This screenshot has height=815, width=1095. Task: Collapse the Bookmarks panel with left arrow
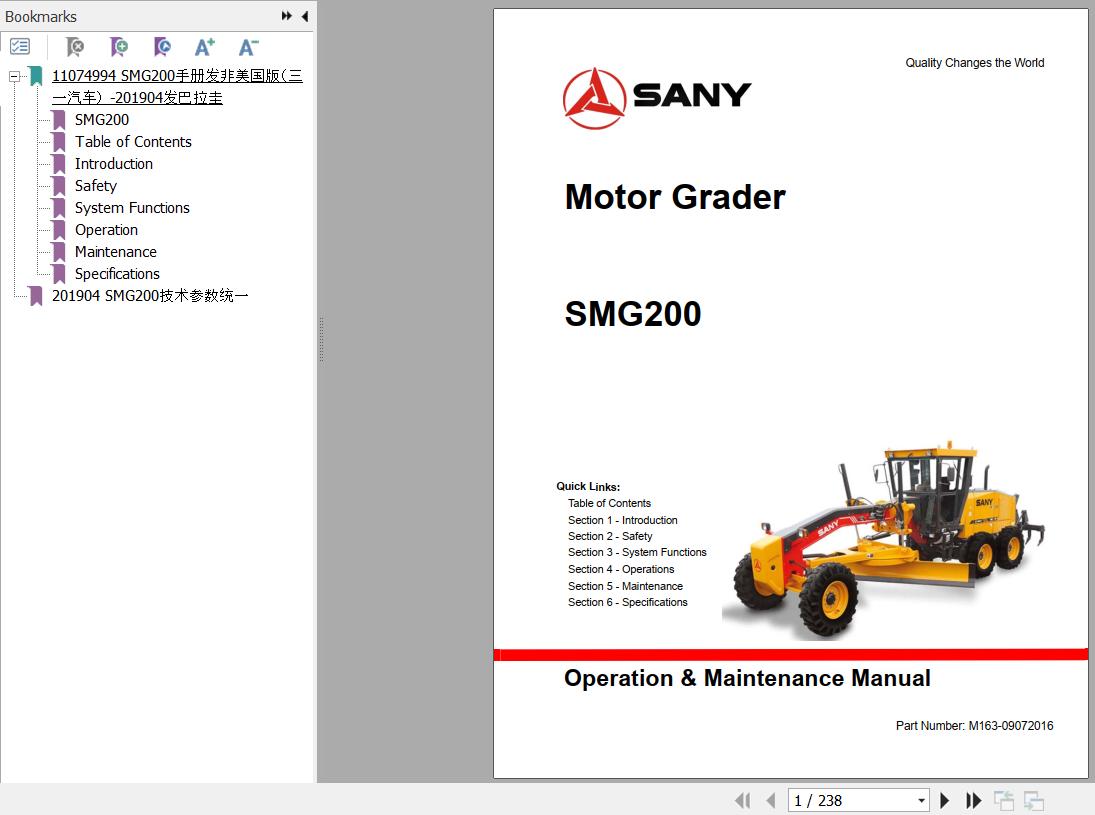click(304, 16)
